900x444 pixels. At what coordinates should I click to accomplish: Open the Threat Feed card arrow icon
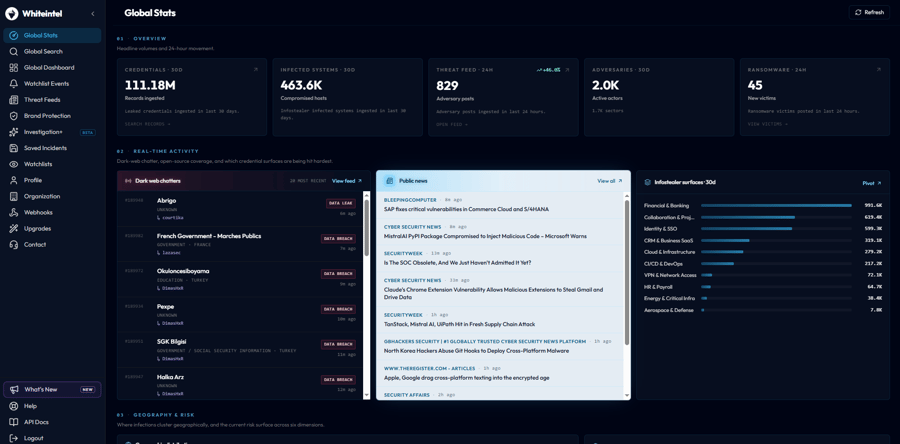click(x=567, y=69)
